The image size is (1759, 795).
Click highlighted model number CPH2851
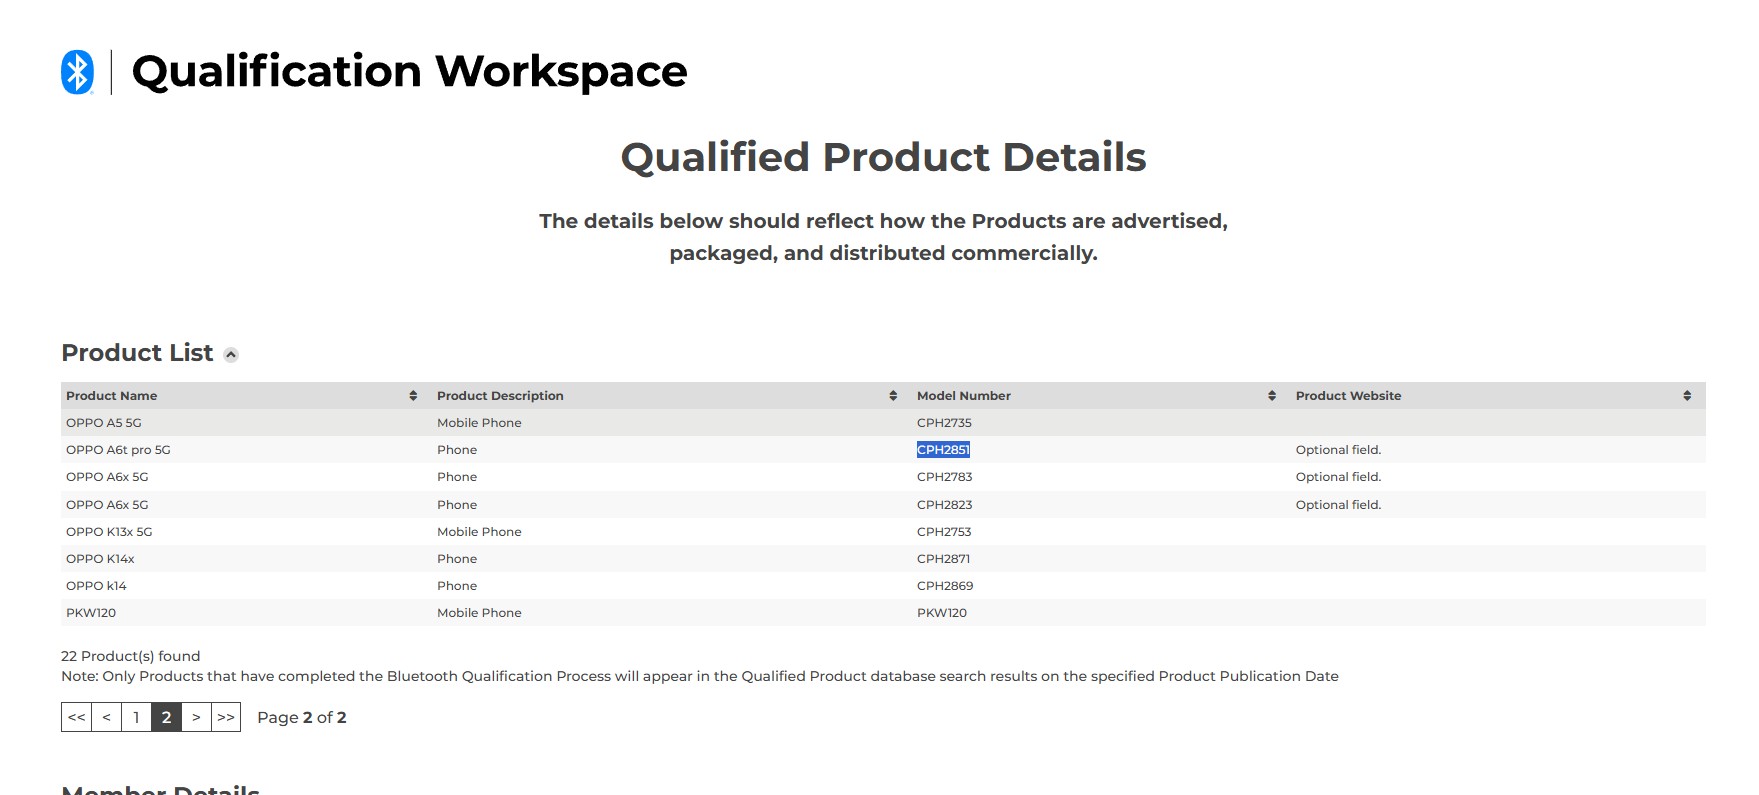click(x=943, y=450)
